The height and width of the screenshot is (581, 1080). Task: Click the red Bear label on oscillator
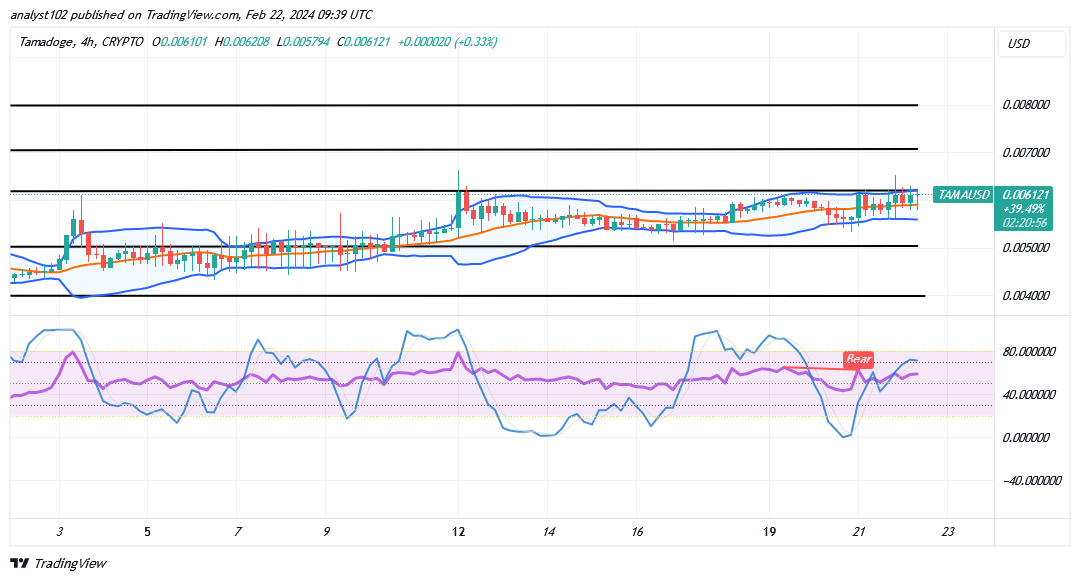coord(858,359)
